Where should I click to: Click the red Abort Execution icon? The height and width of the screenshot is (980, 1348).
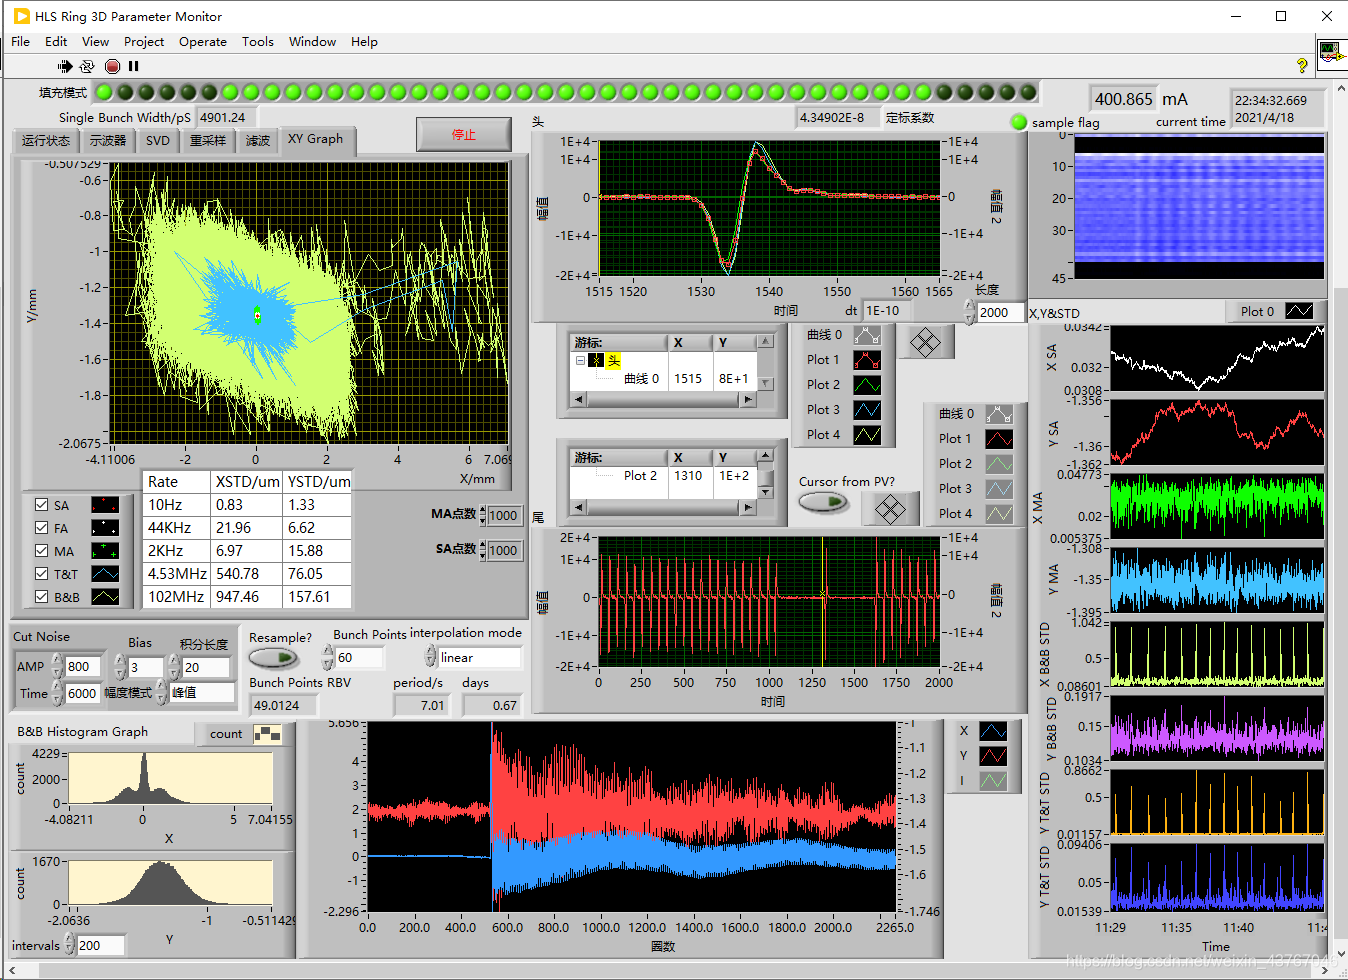tap(112, 66)
